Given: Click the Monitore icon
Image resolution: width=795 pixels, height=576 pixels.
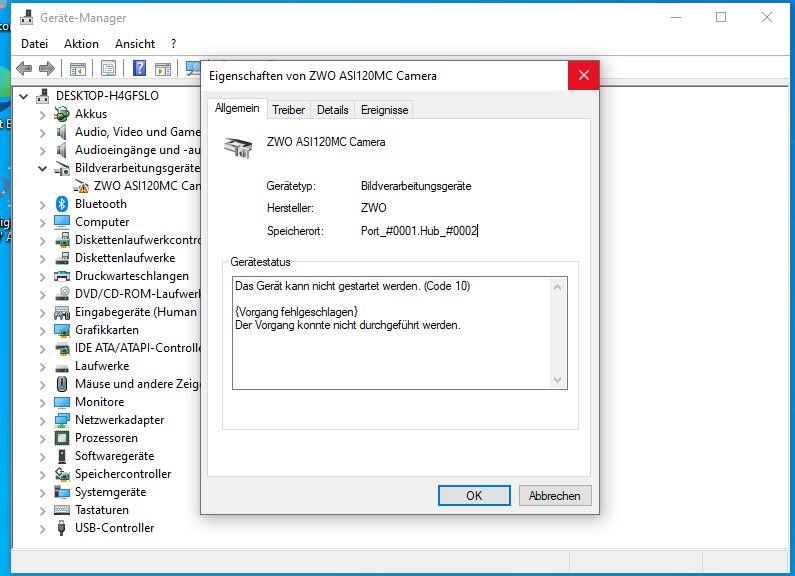Looking at the screenshot, I should tap(62, 402).
